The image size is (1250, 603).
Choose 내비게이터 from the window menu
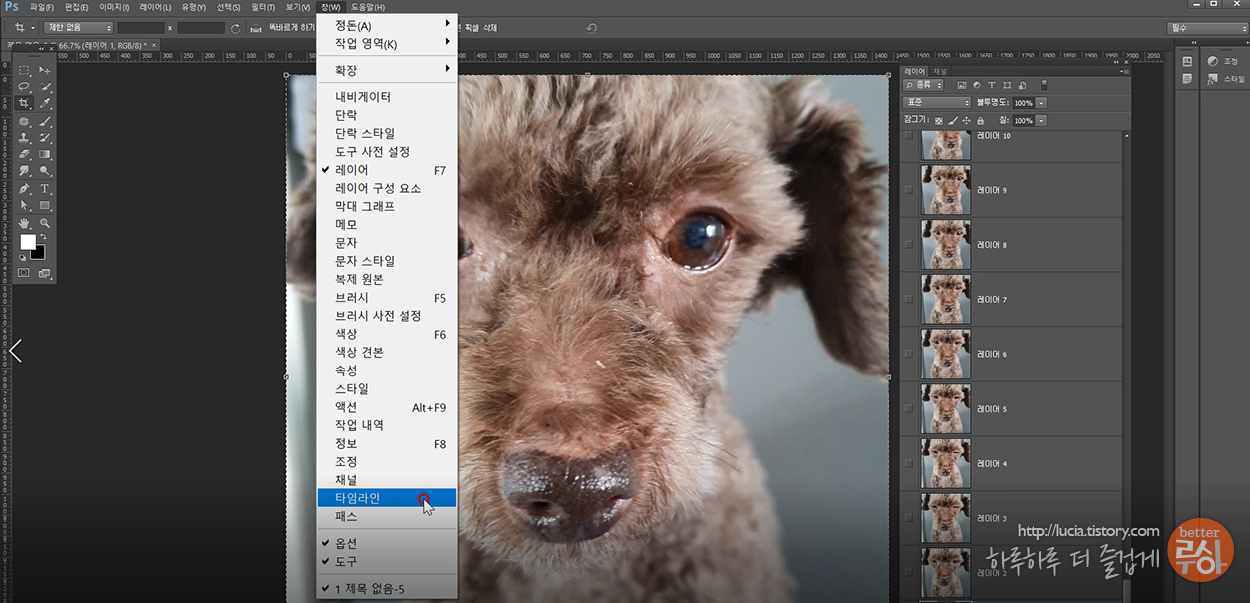(x=387, y=97)
